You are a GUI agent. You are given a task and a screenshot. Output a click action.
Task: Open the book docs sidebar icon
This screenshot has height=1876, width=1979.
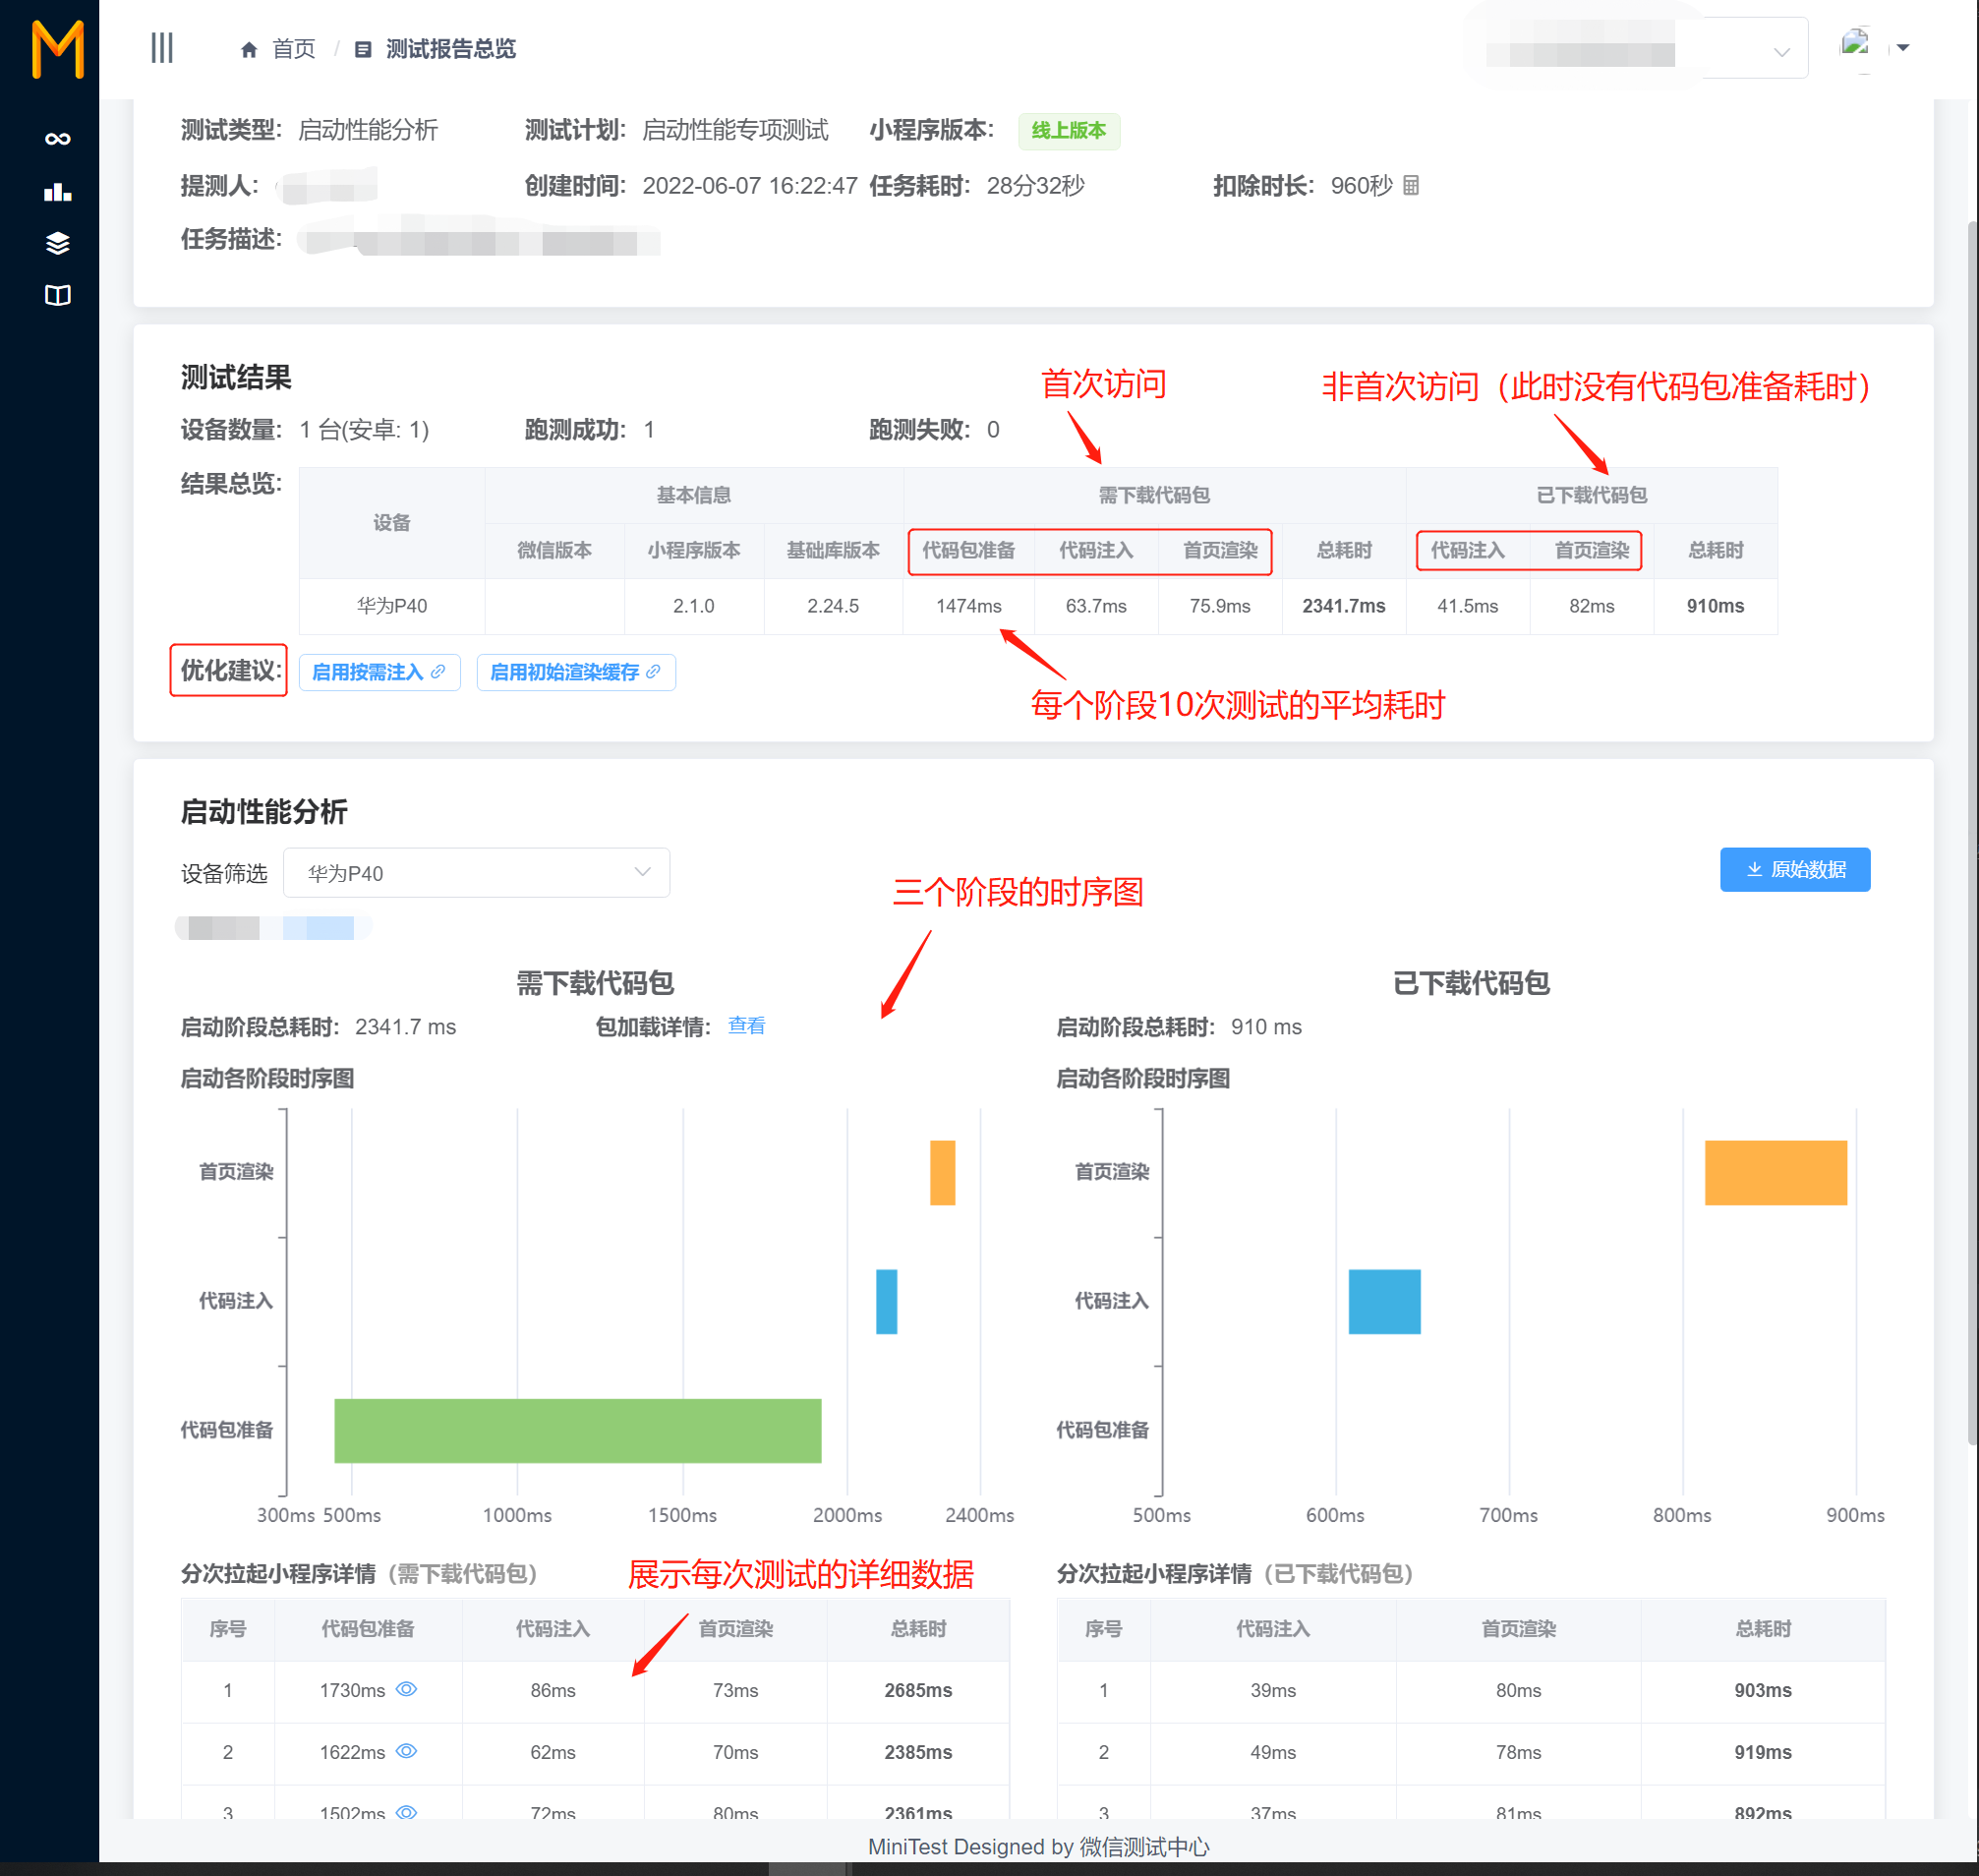pos(57,295)
